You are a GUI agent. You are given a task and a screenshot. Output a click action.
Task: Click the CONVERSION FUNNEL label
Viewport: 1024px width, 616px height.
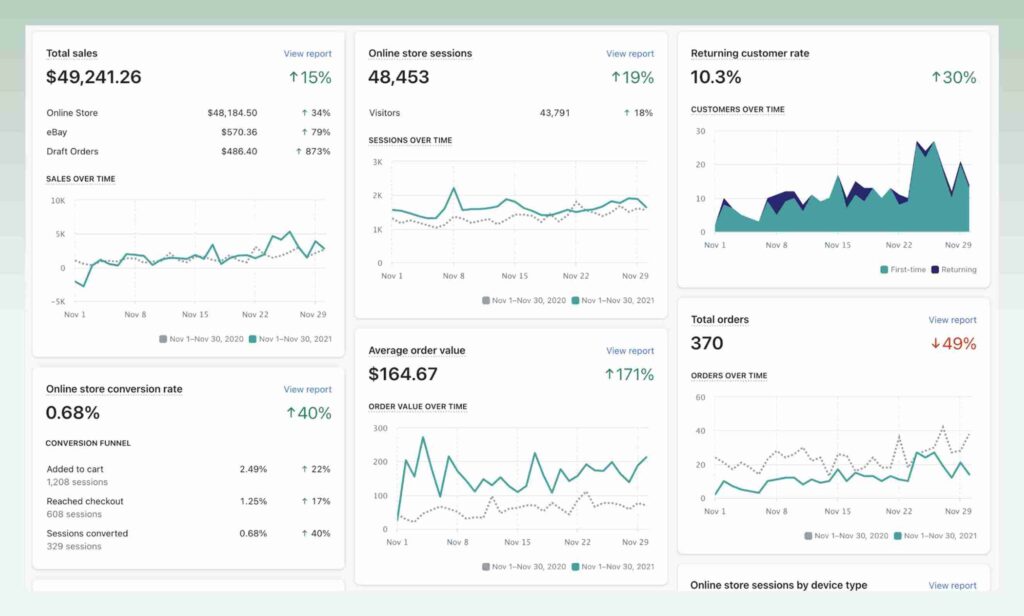pyautogui.click(x=88, y=443)
